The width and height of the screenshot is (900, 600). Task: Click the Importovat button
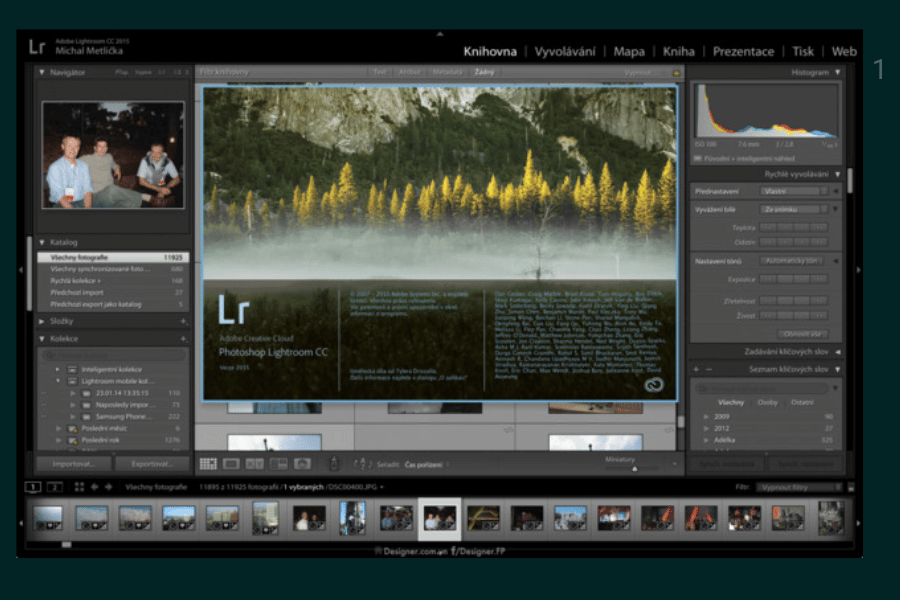click(73, 464)
